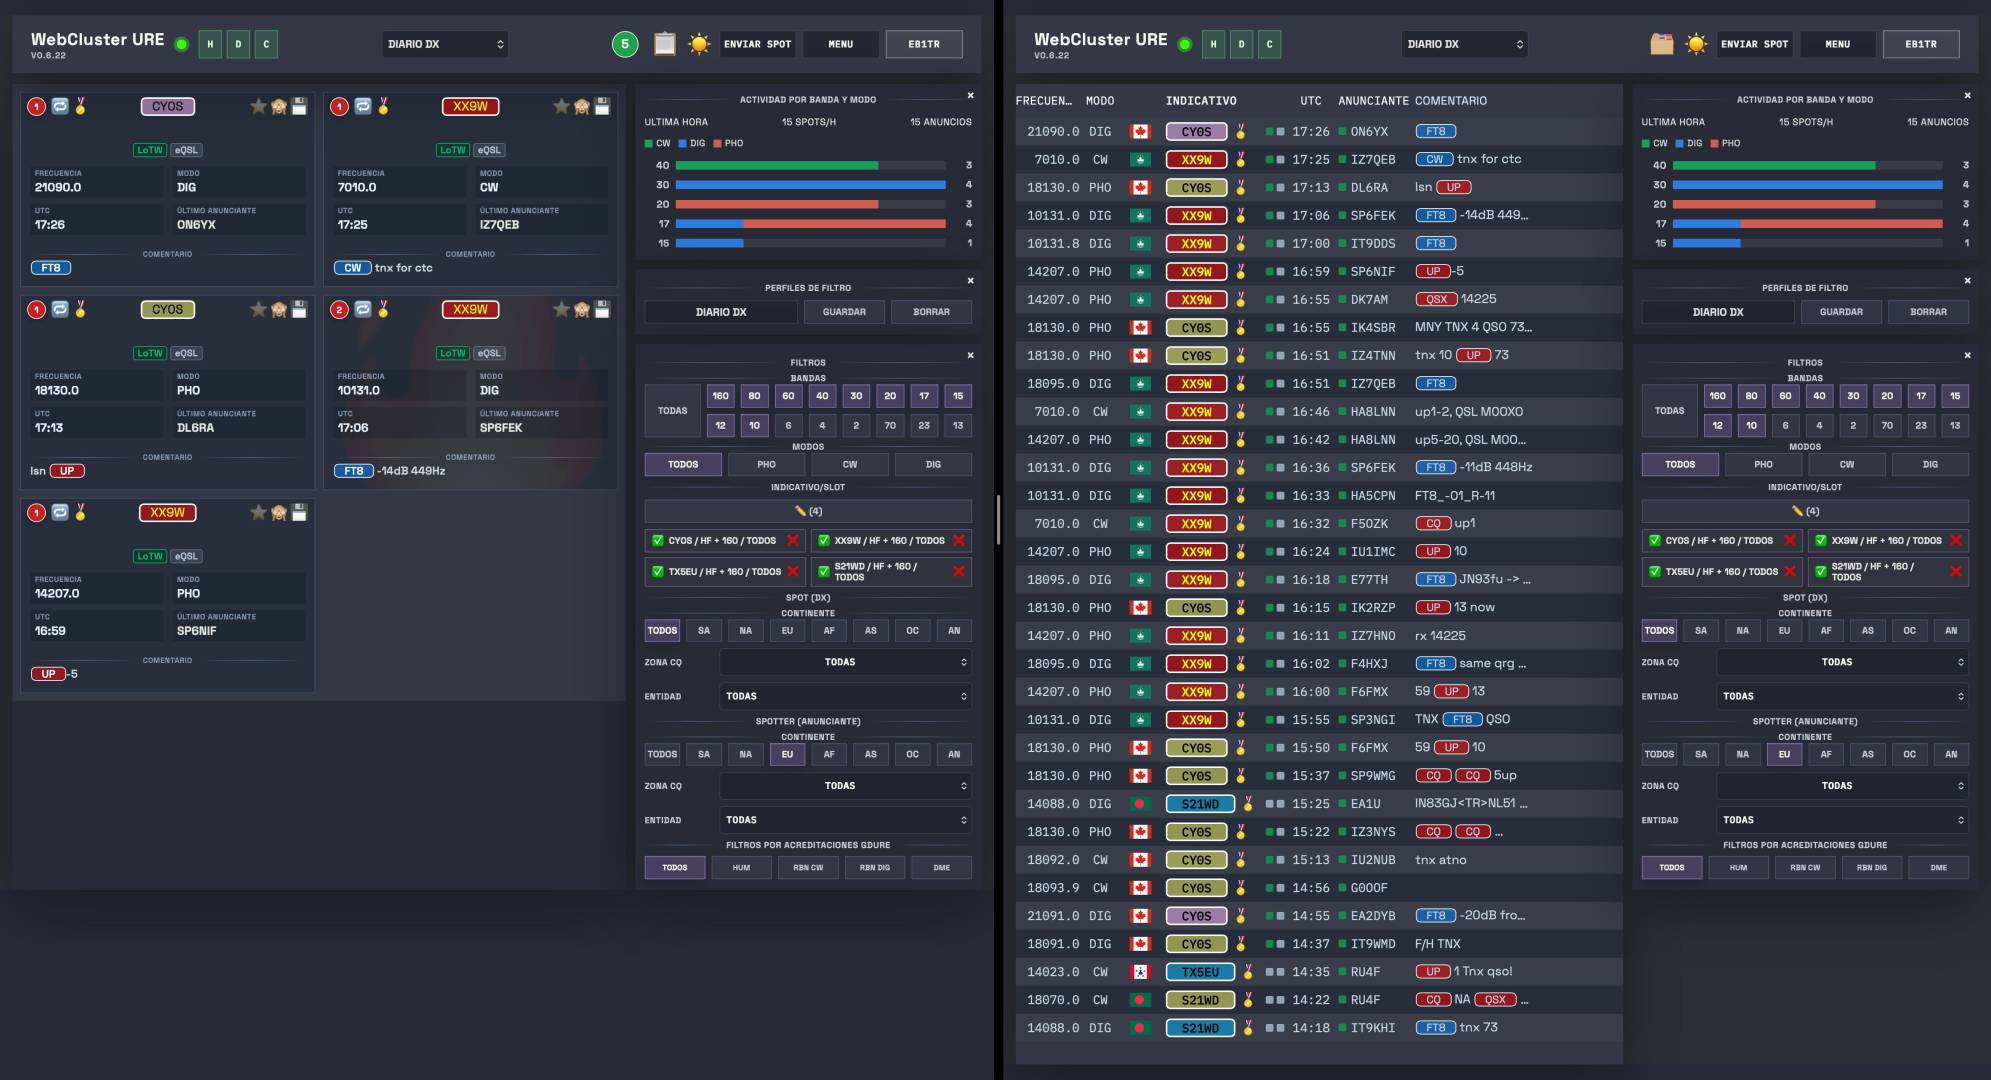Select the 40 band filter button
The height and width of the screenshot is (1080, 1991).
click(x=822, y=396)
